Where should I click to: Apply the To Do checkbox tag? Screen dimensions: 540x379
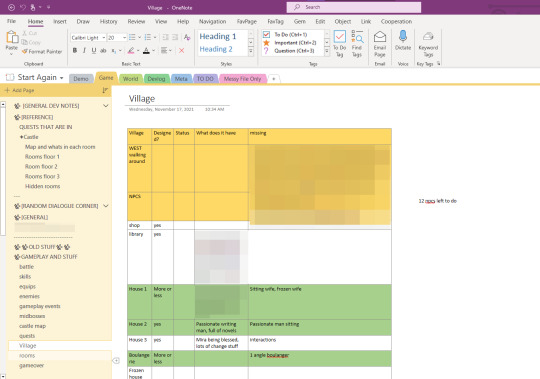[285, 34]
